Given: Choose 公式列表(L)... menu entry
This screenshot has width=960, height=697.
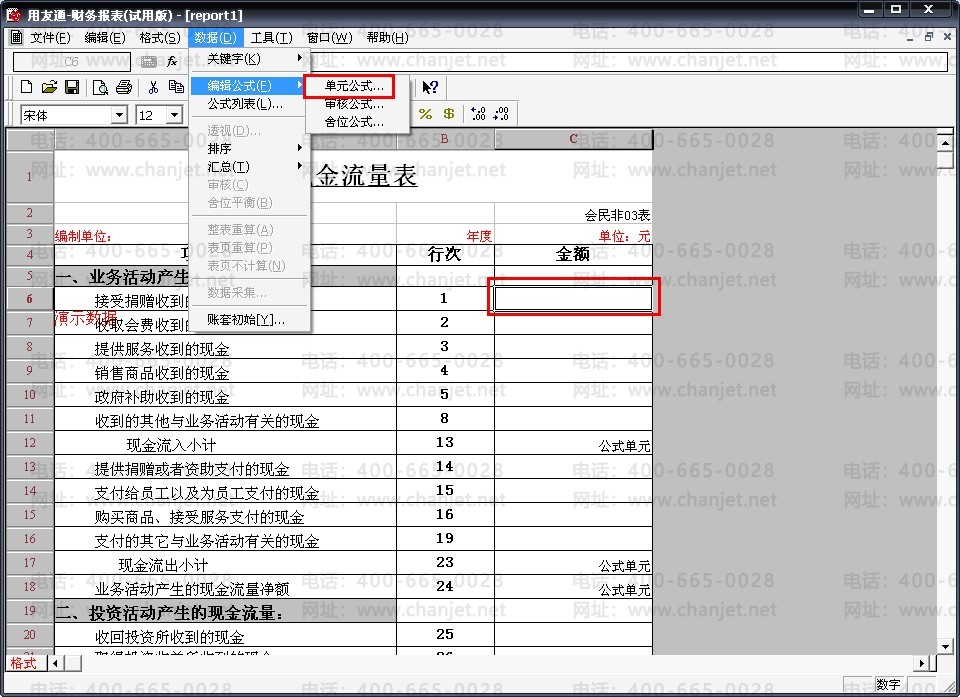Looking at the screenshot, I should click(x=248, y=104).
